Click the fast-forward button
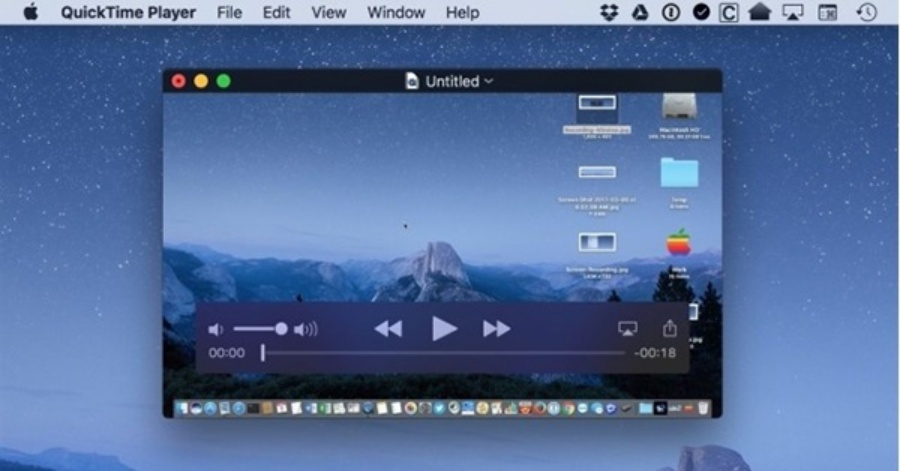 click(x=496, y=329)
